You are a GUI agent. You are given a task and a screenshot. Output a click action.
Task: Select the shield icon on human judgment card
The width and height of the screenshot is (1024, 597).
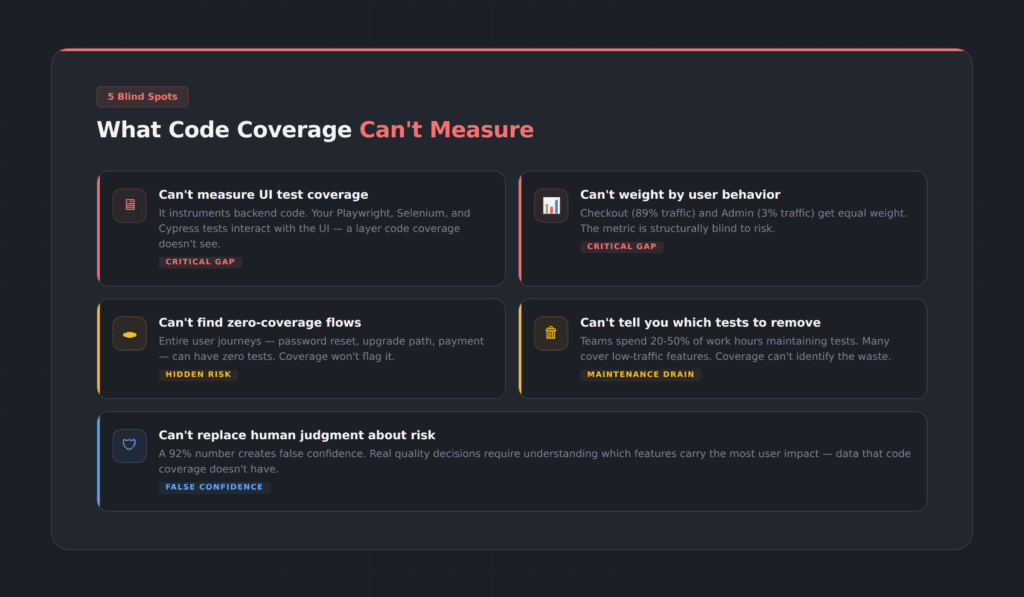pyautogui.click(x=129, y=445)
